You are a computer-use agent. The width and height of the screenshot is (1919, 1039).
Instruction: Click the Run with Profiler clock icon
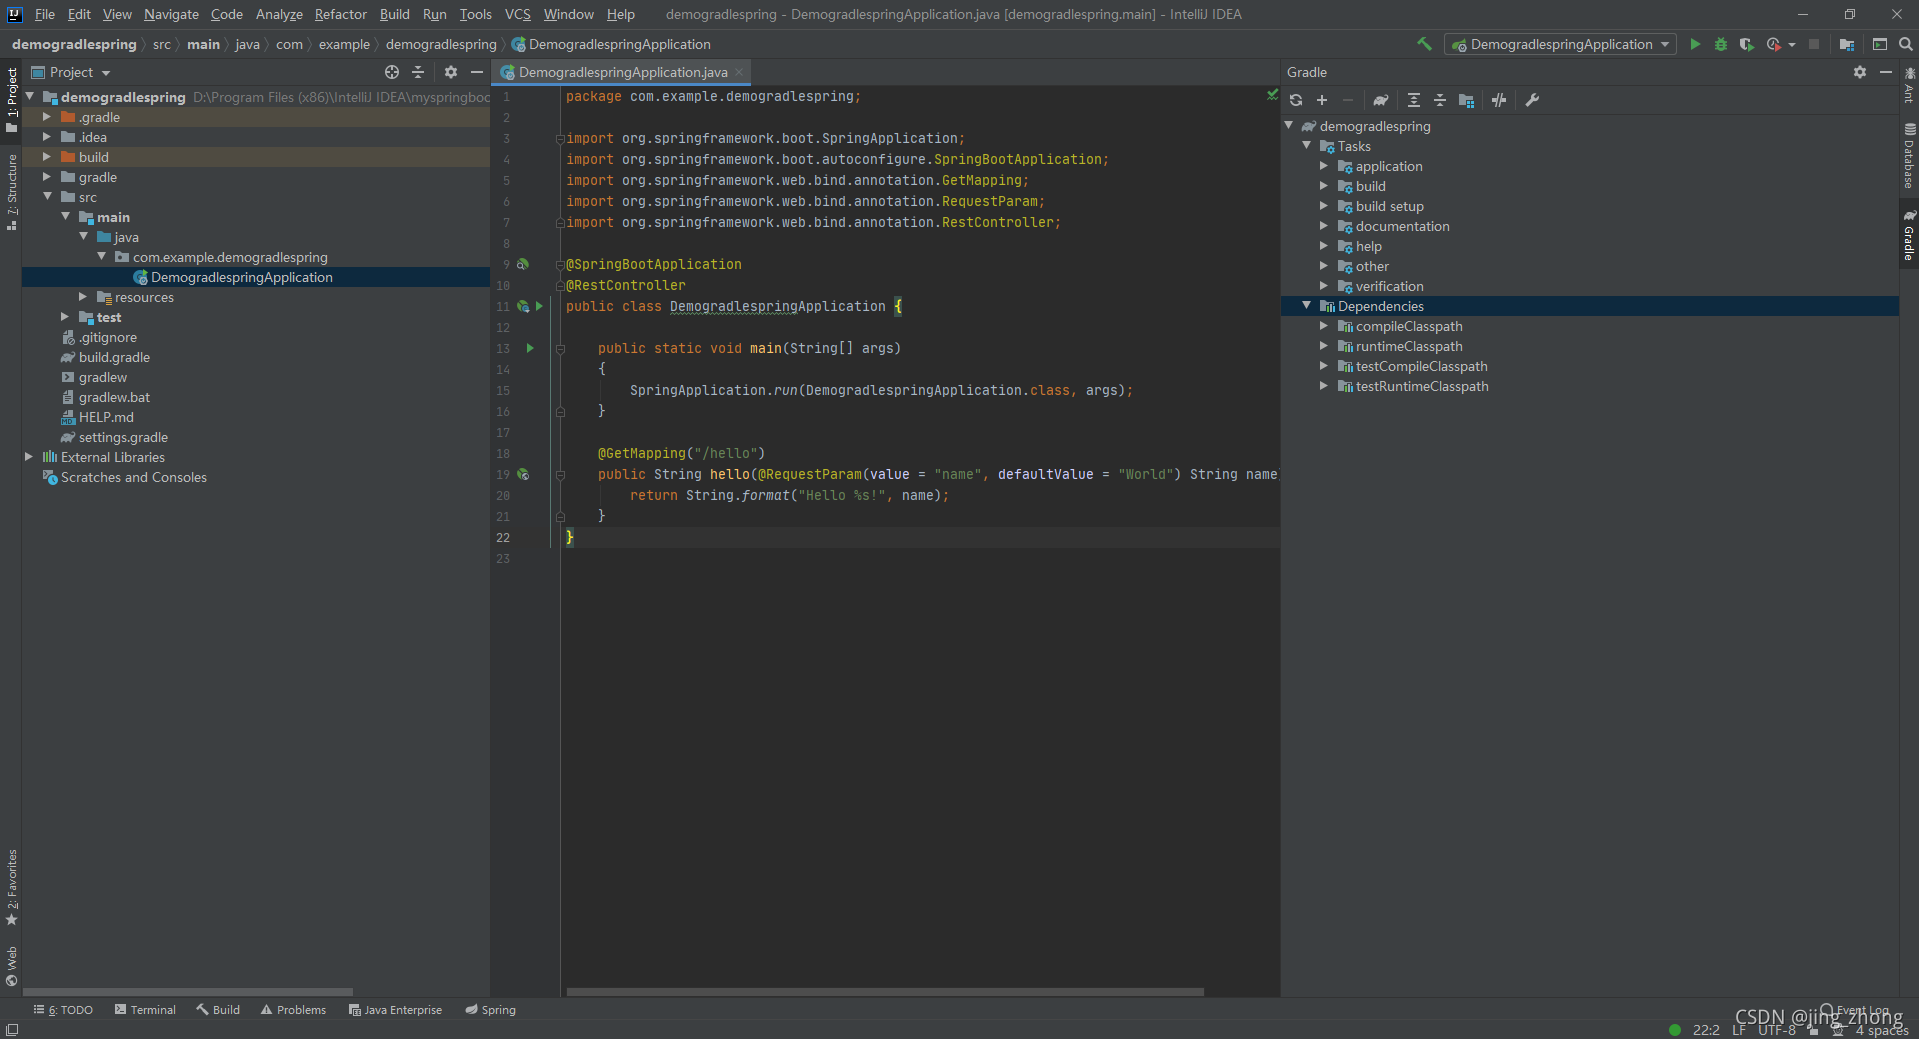point(1774,44)
